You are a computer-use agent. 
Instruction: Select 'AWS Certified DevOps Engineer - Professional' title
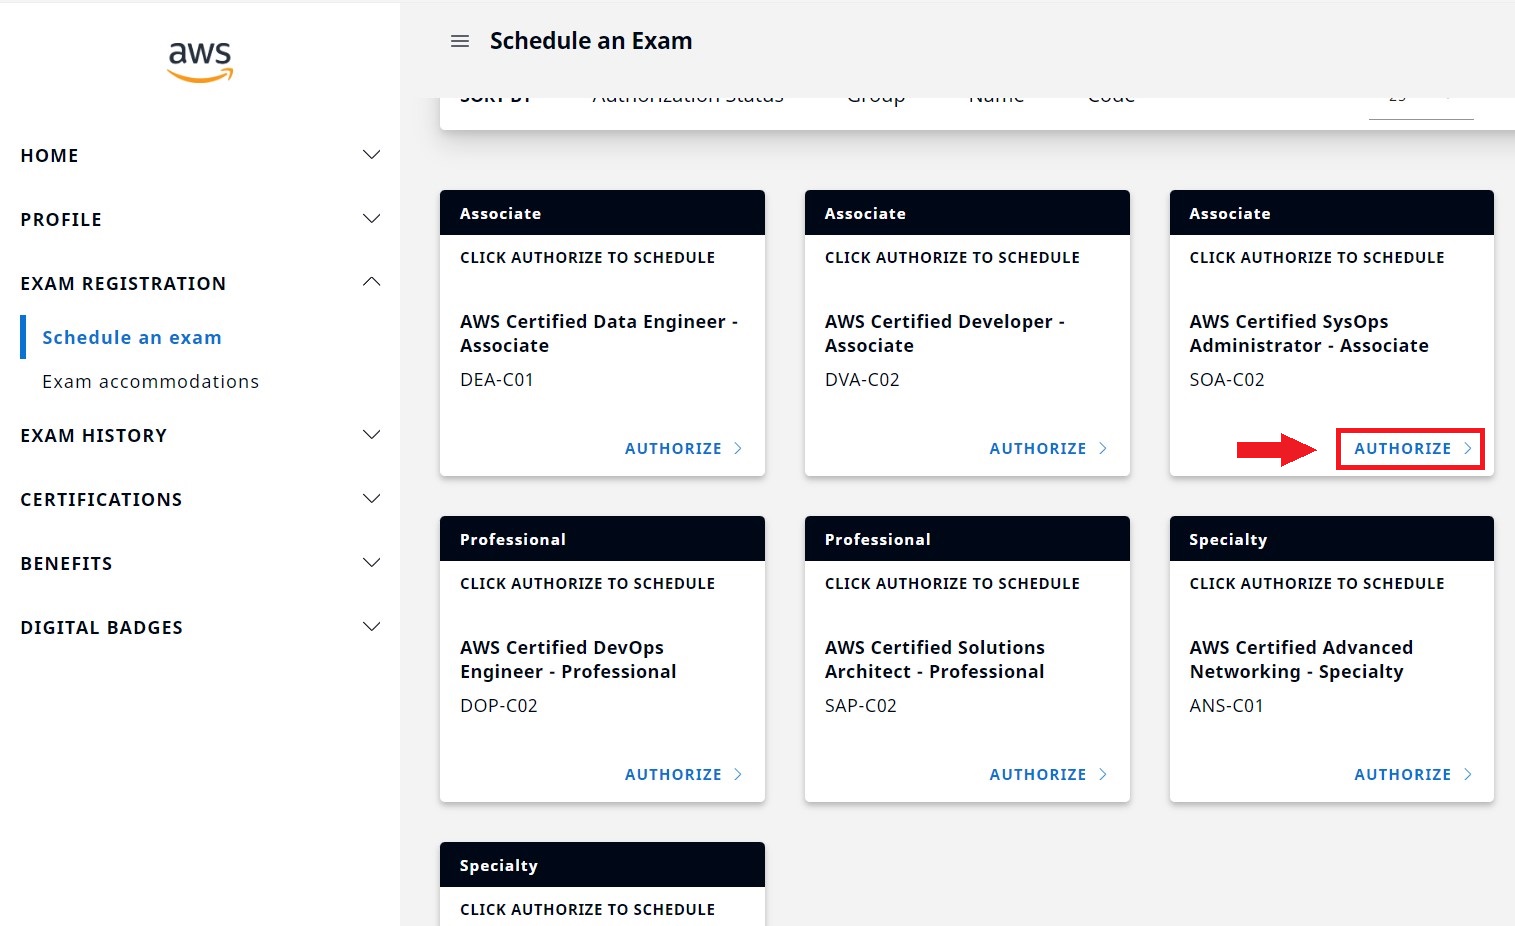(568, 660)
